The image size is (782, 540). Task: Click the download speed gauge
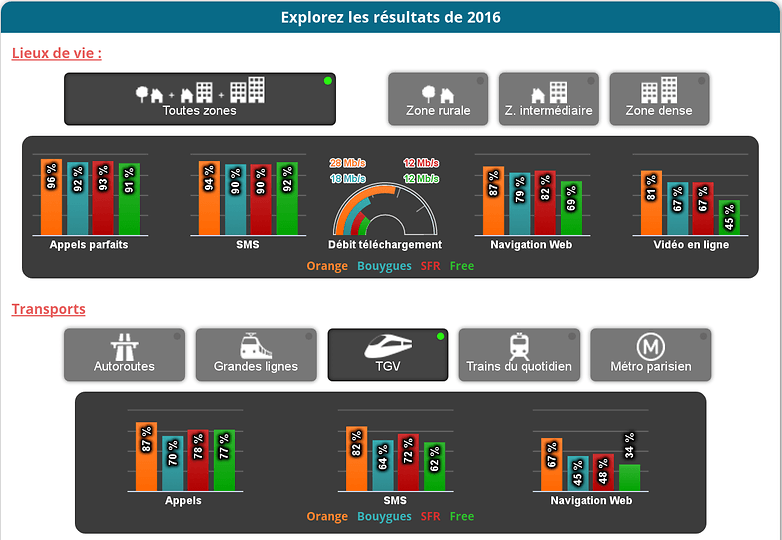(385, 209)
